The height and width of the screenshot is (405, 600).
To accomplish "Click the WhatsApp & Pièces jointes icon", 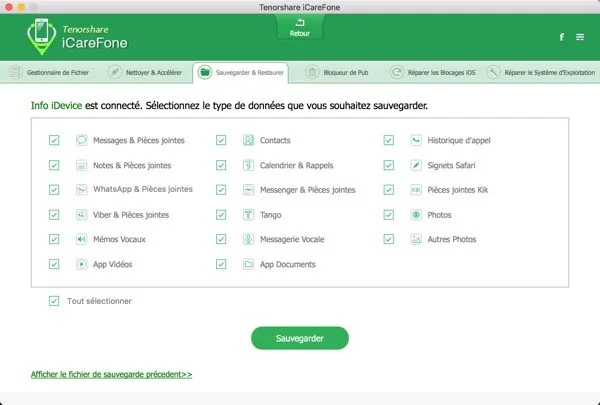I will click(x=82, y=189).
